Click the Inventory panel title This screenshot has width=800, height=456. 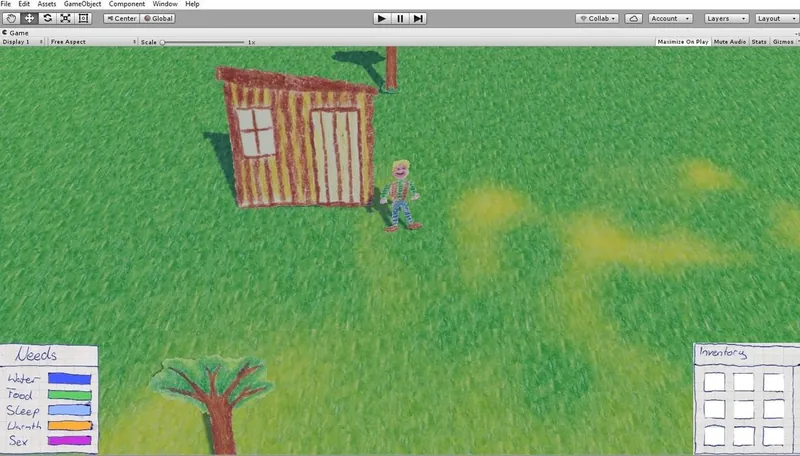722,352
